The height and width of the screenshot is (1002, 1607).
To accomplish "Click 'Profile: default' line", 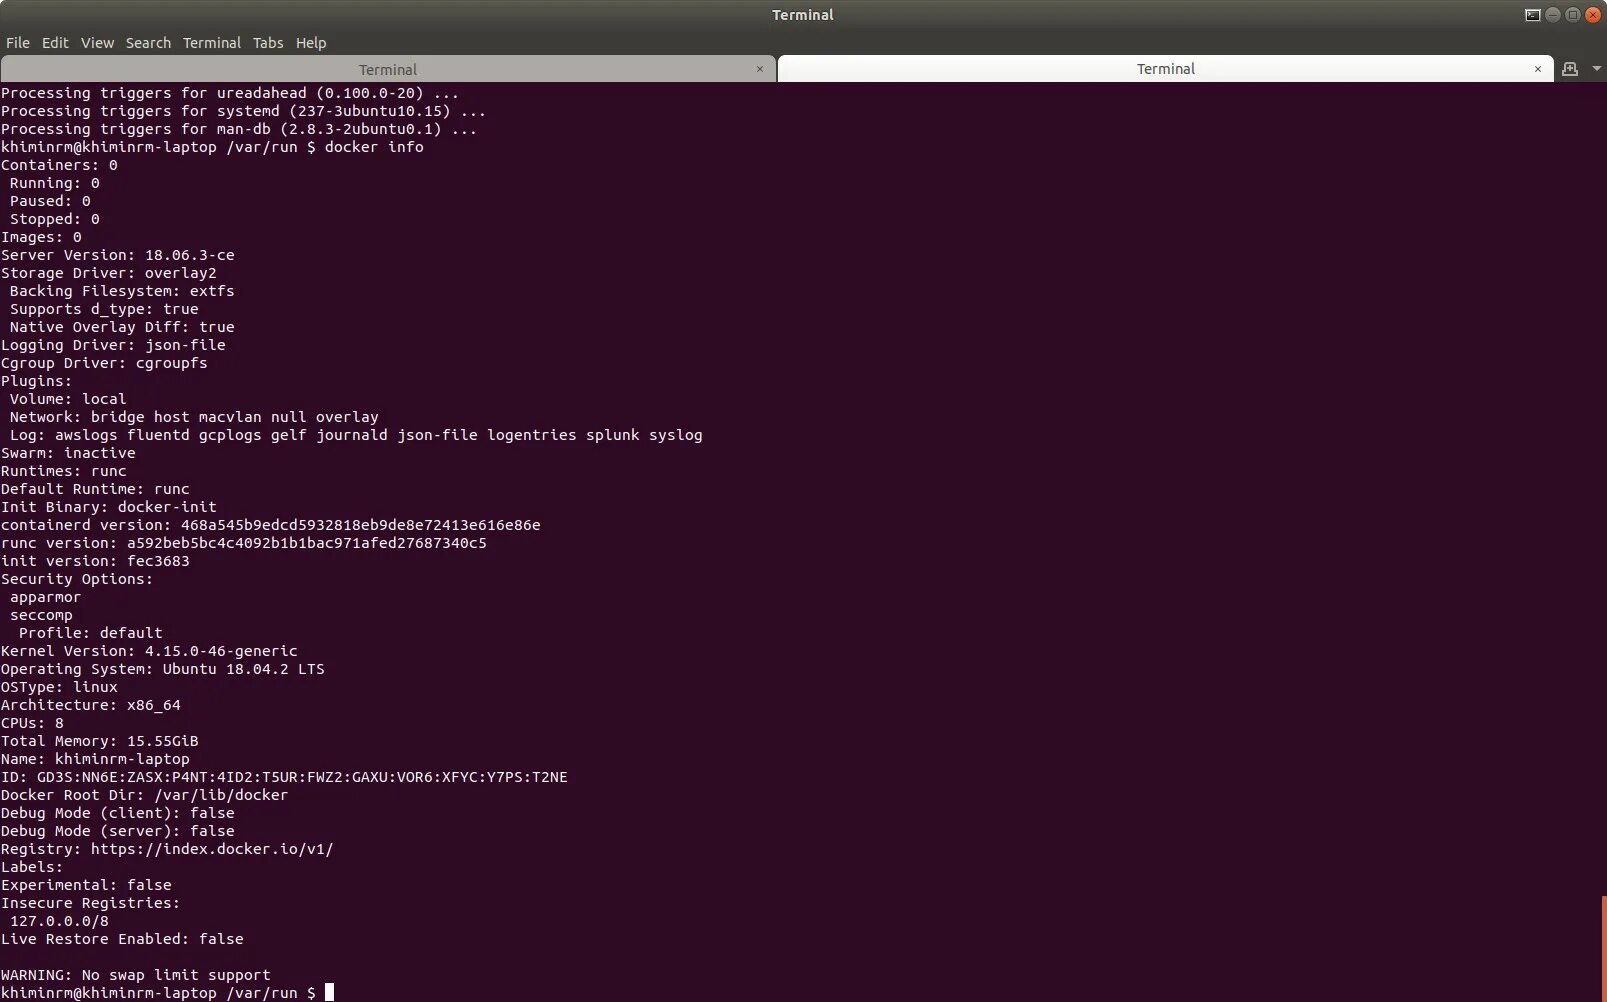I will point(91,633).
